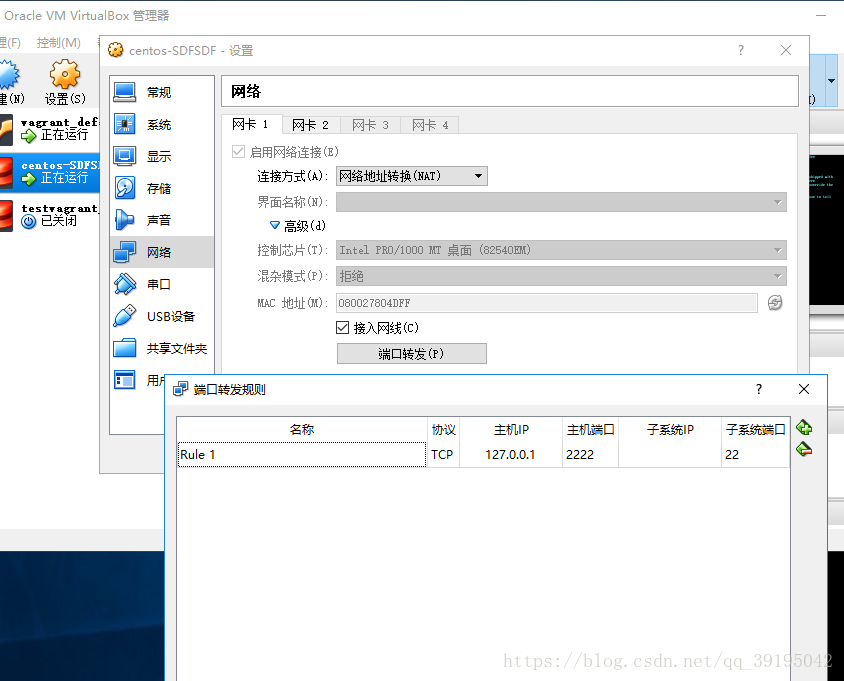Collapse the 高级(d) disclosure triangle
844x681 pixels.
275,226
